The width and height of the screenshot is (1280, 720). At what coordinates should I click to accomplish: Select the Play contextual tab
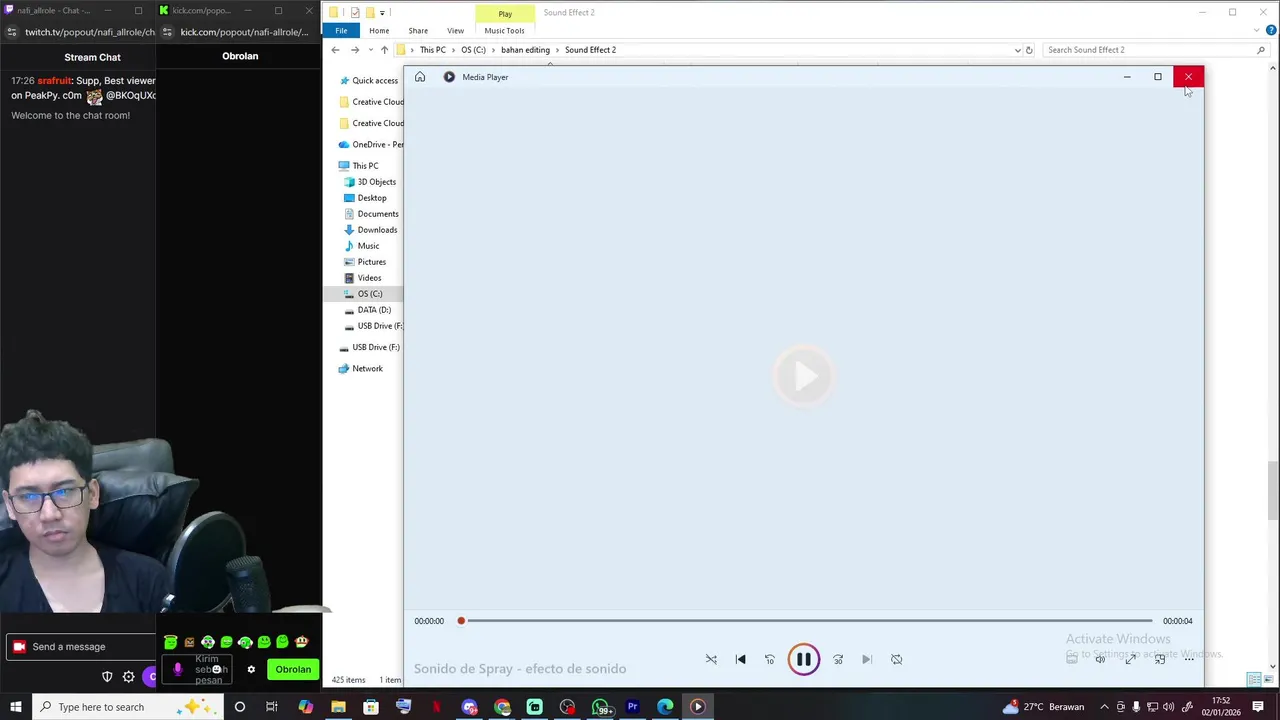[x=505, y=13]
